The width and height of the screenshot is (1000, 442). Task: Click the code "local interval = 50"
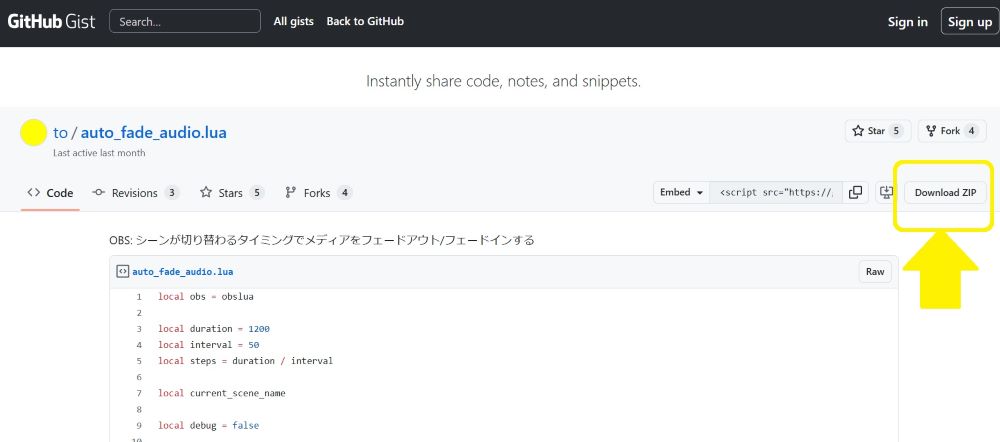pos(209,344)
